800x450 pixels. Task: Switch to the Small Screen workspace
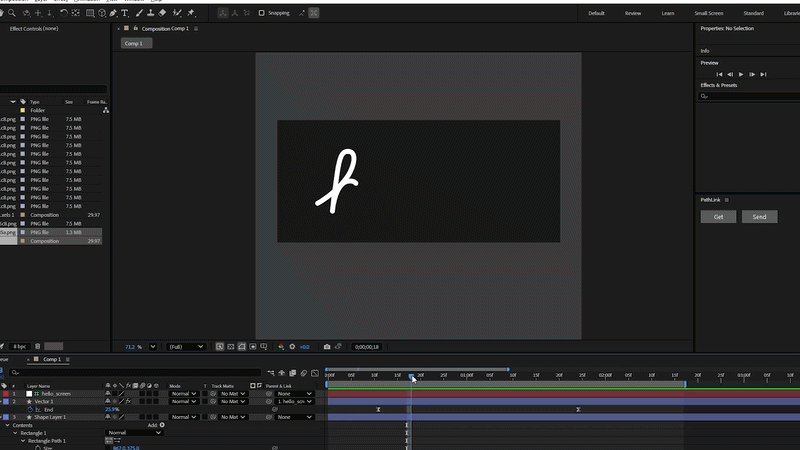coord(709,13)
